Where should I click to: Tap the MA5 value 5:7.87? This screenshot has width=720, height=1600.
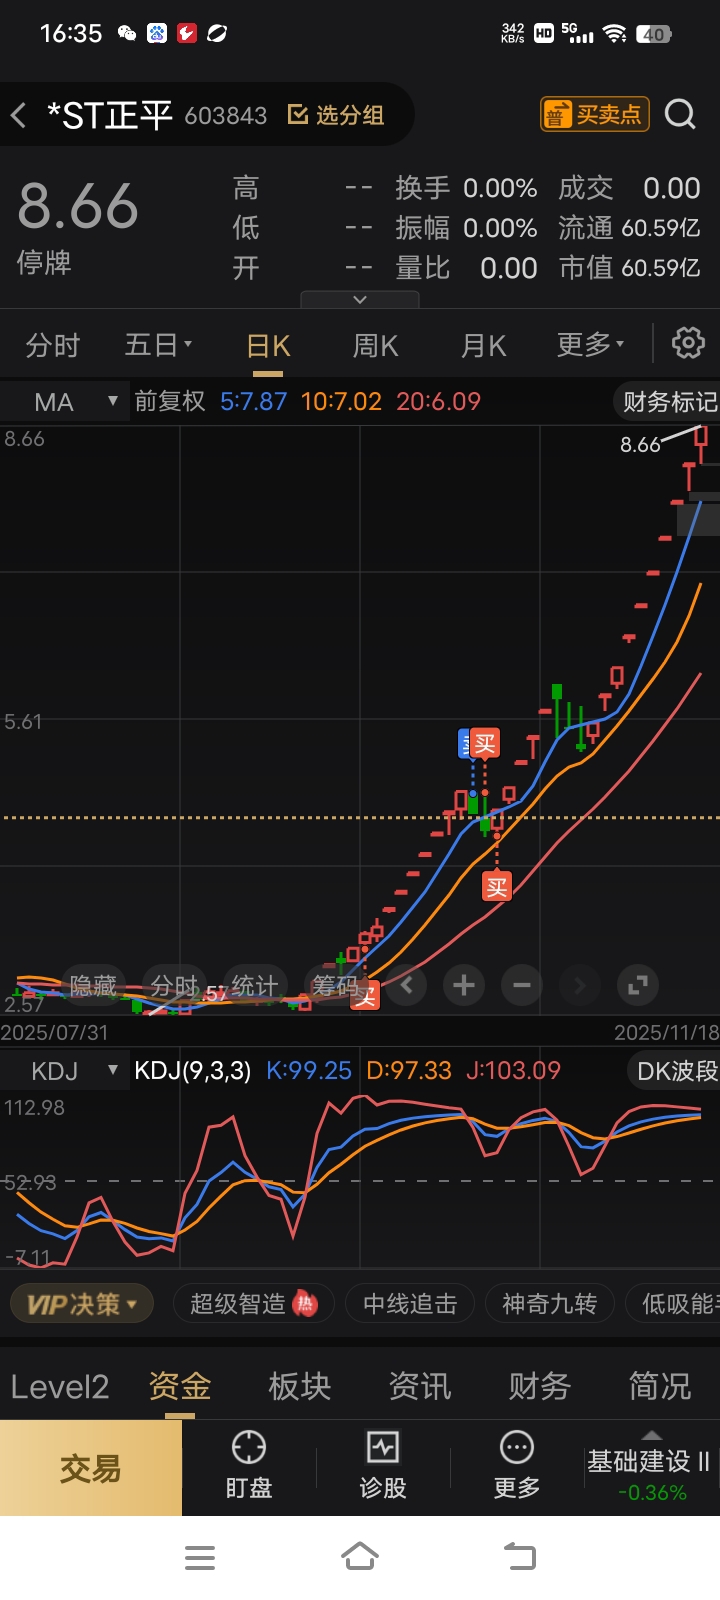tap(254, 402)
